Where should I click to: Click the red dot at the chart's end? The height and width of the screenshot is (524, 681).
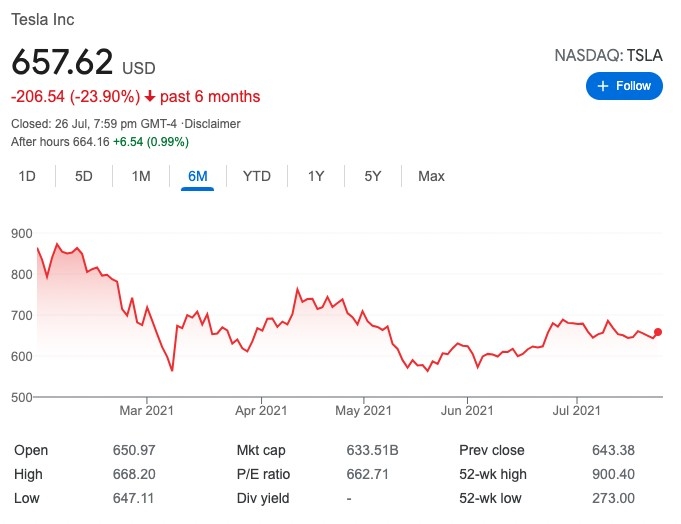point(658,332)
